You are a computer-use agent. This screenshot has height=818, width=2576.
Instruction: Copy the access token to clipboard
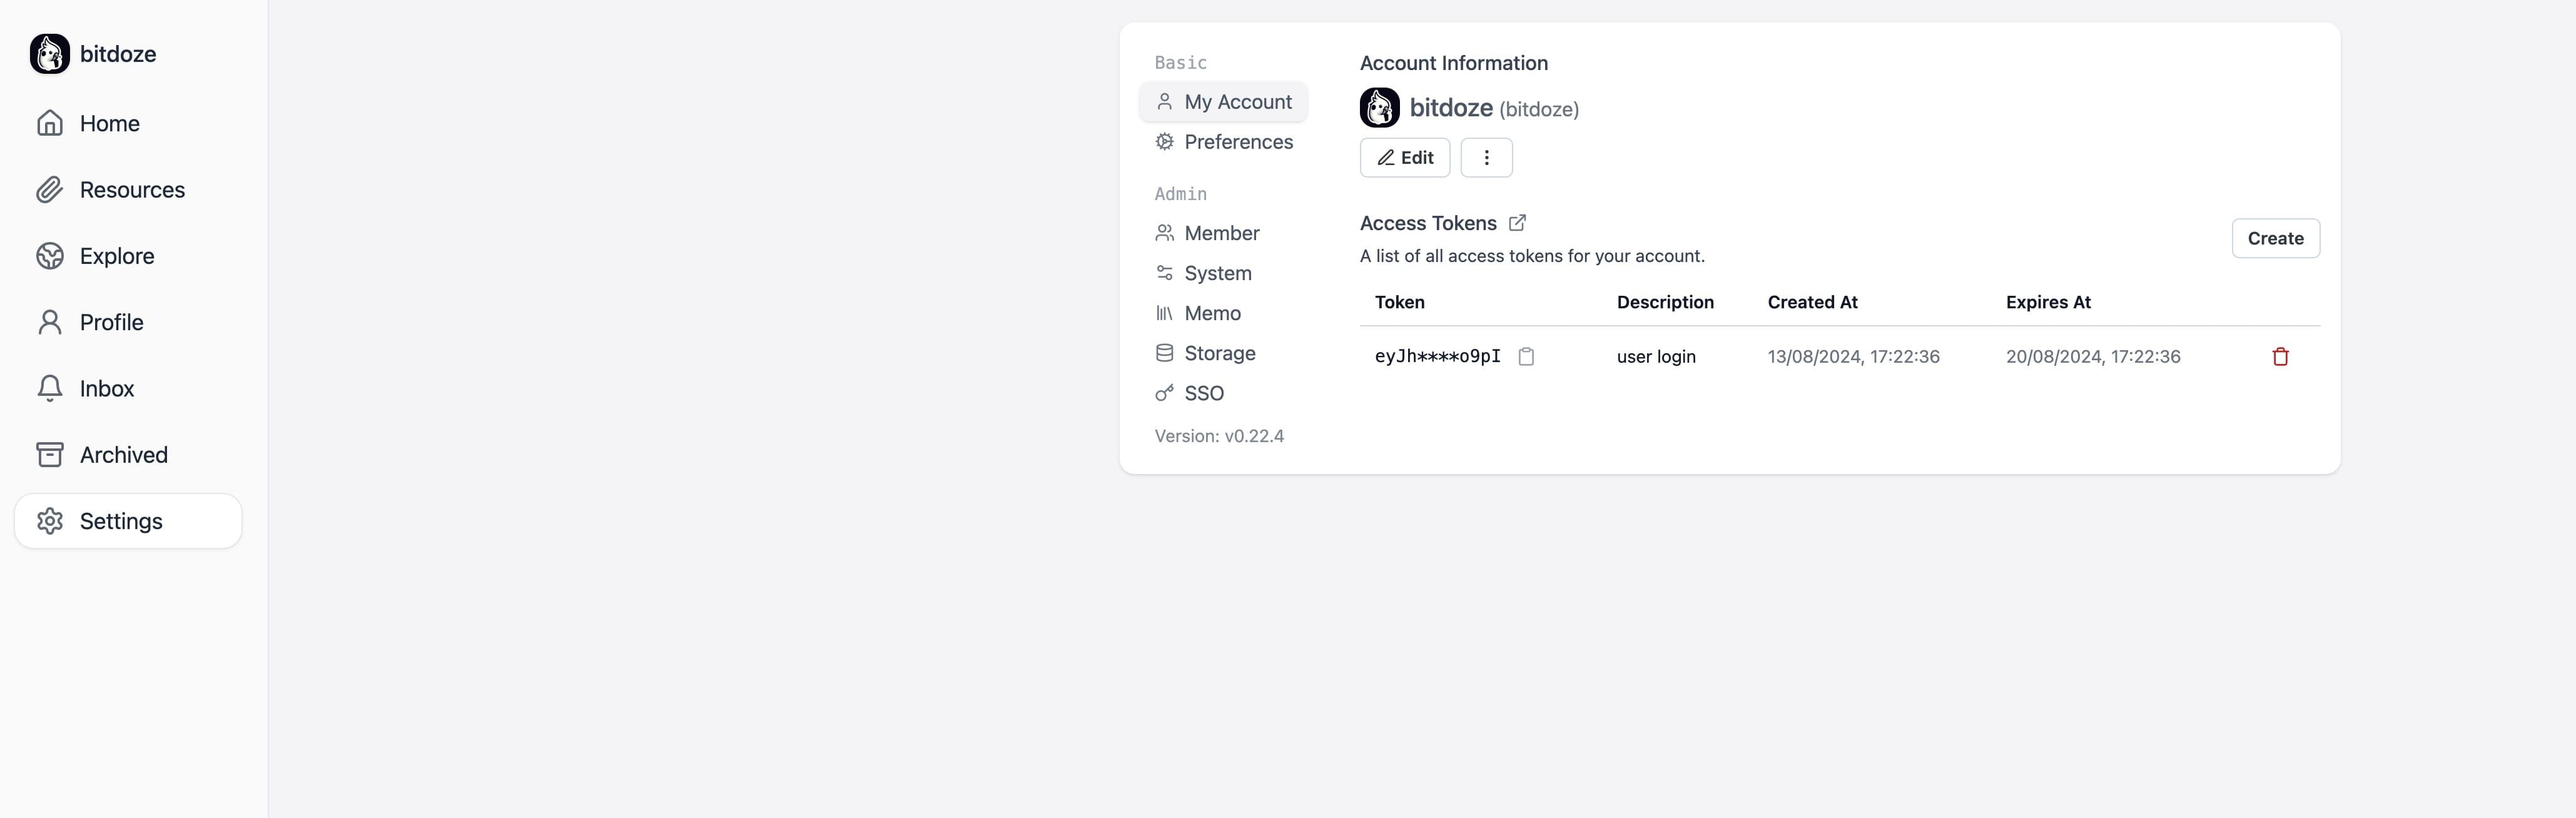[1527, 356]
